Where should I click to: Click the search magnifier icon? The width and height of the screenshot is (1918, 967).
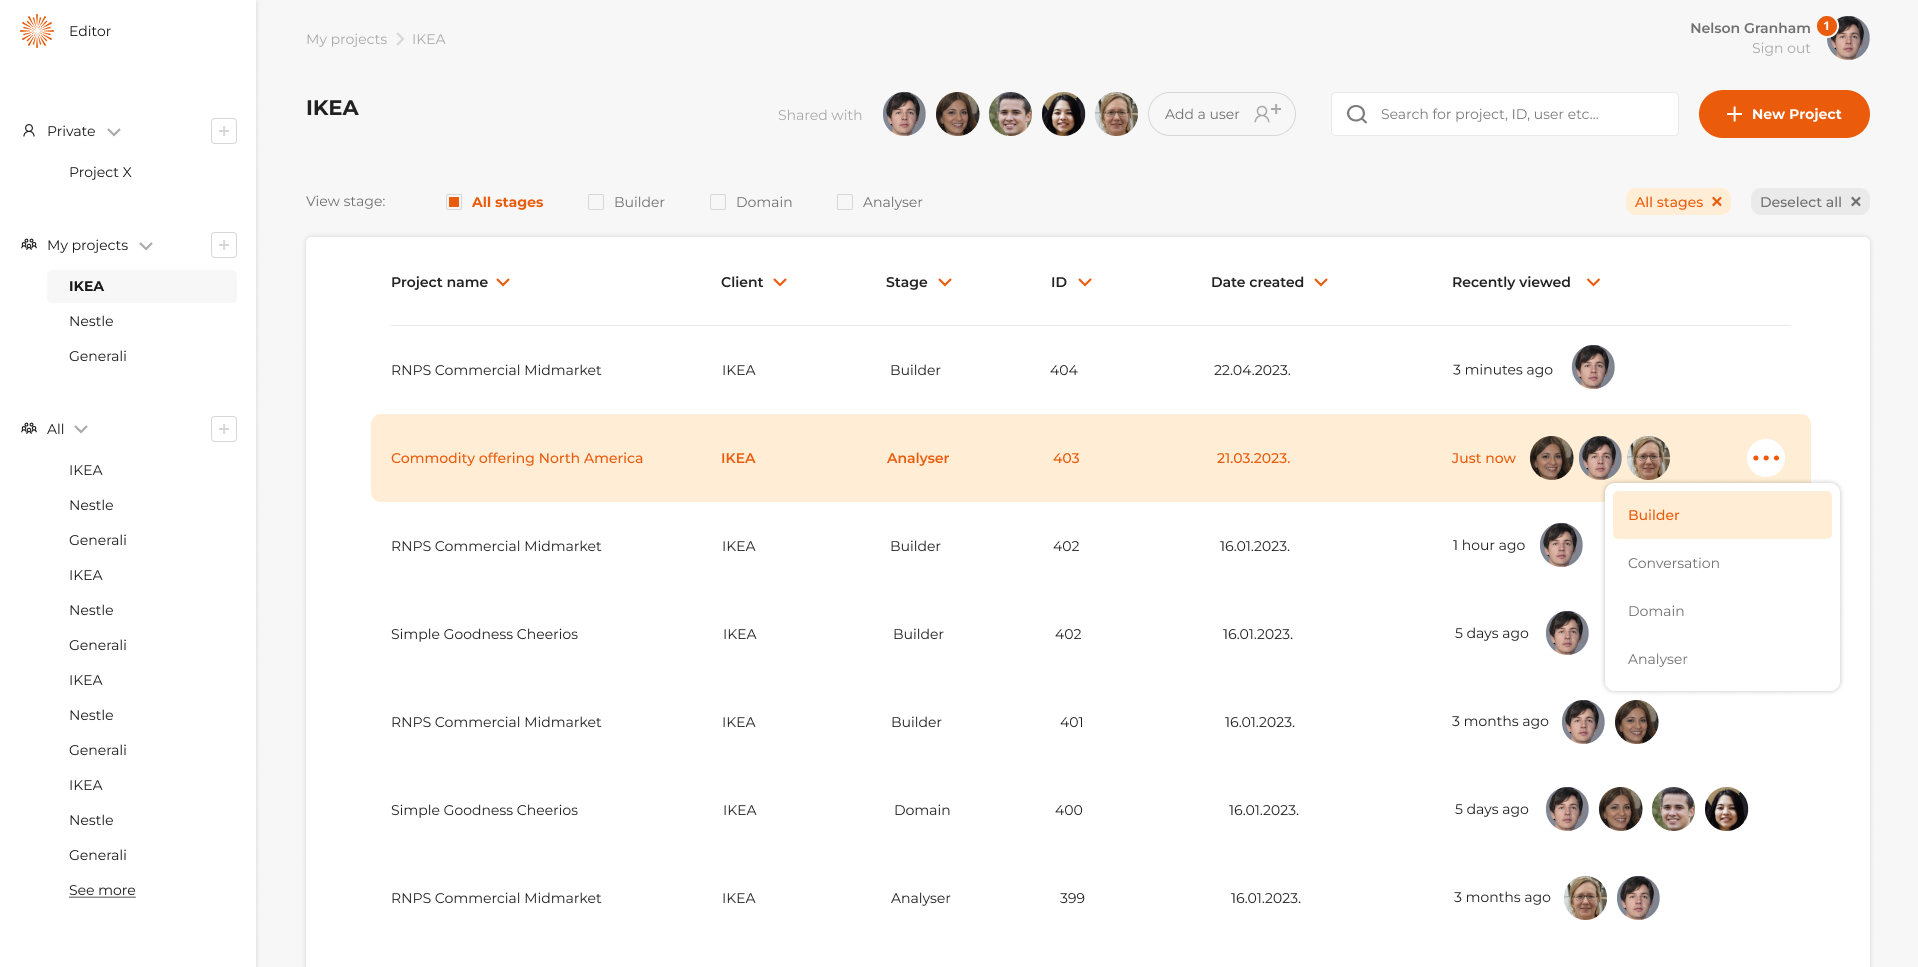click(1357, 114)
